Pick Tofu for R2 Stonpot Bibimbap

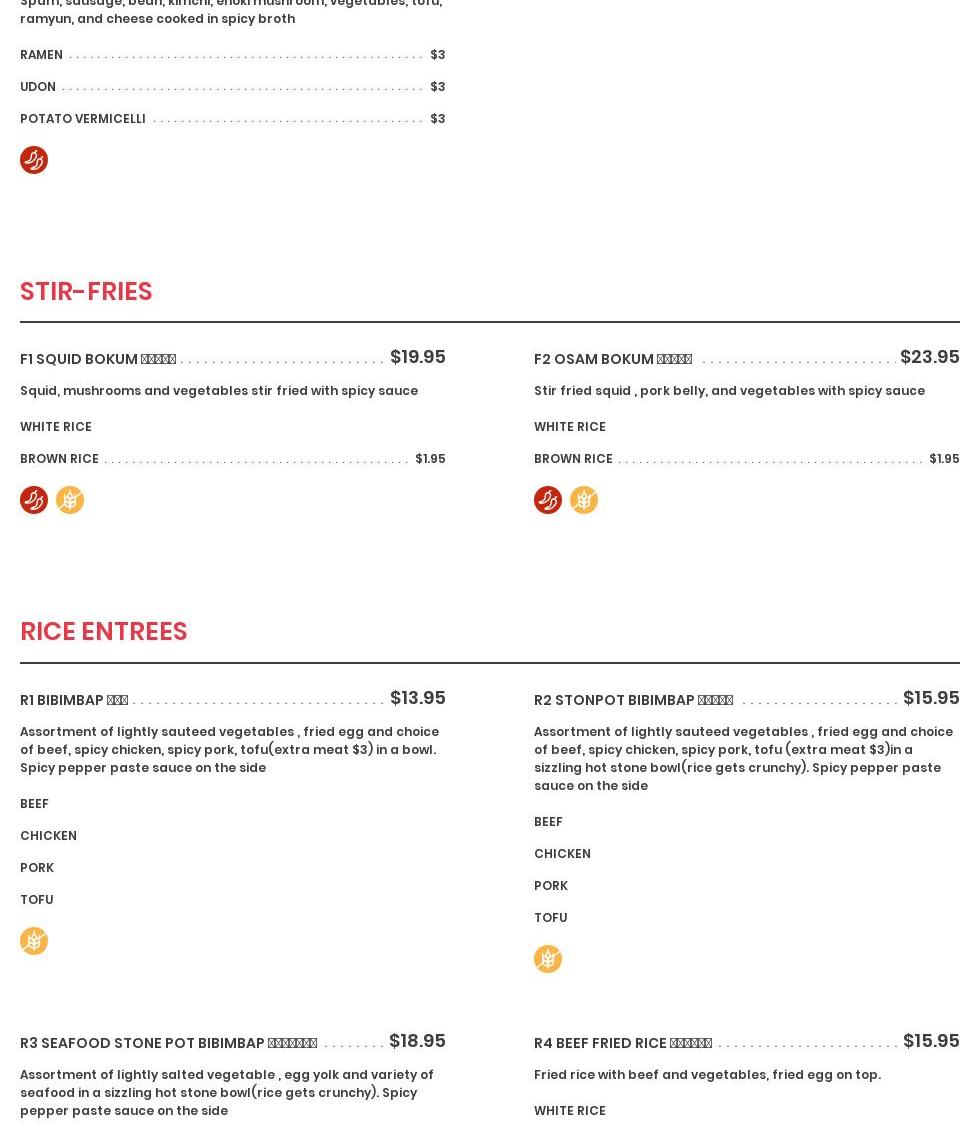click(550, 918)
